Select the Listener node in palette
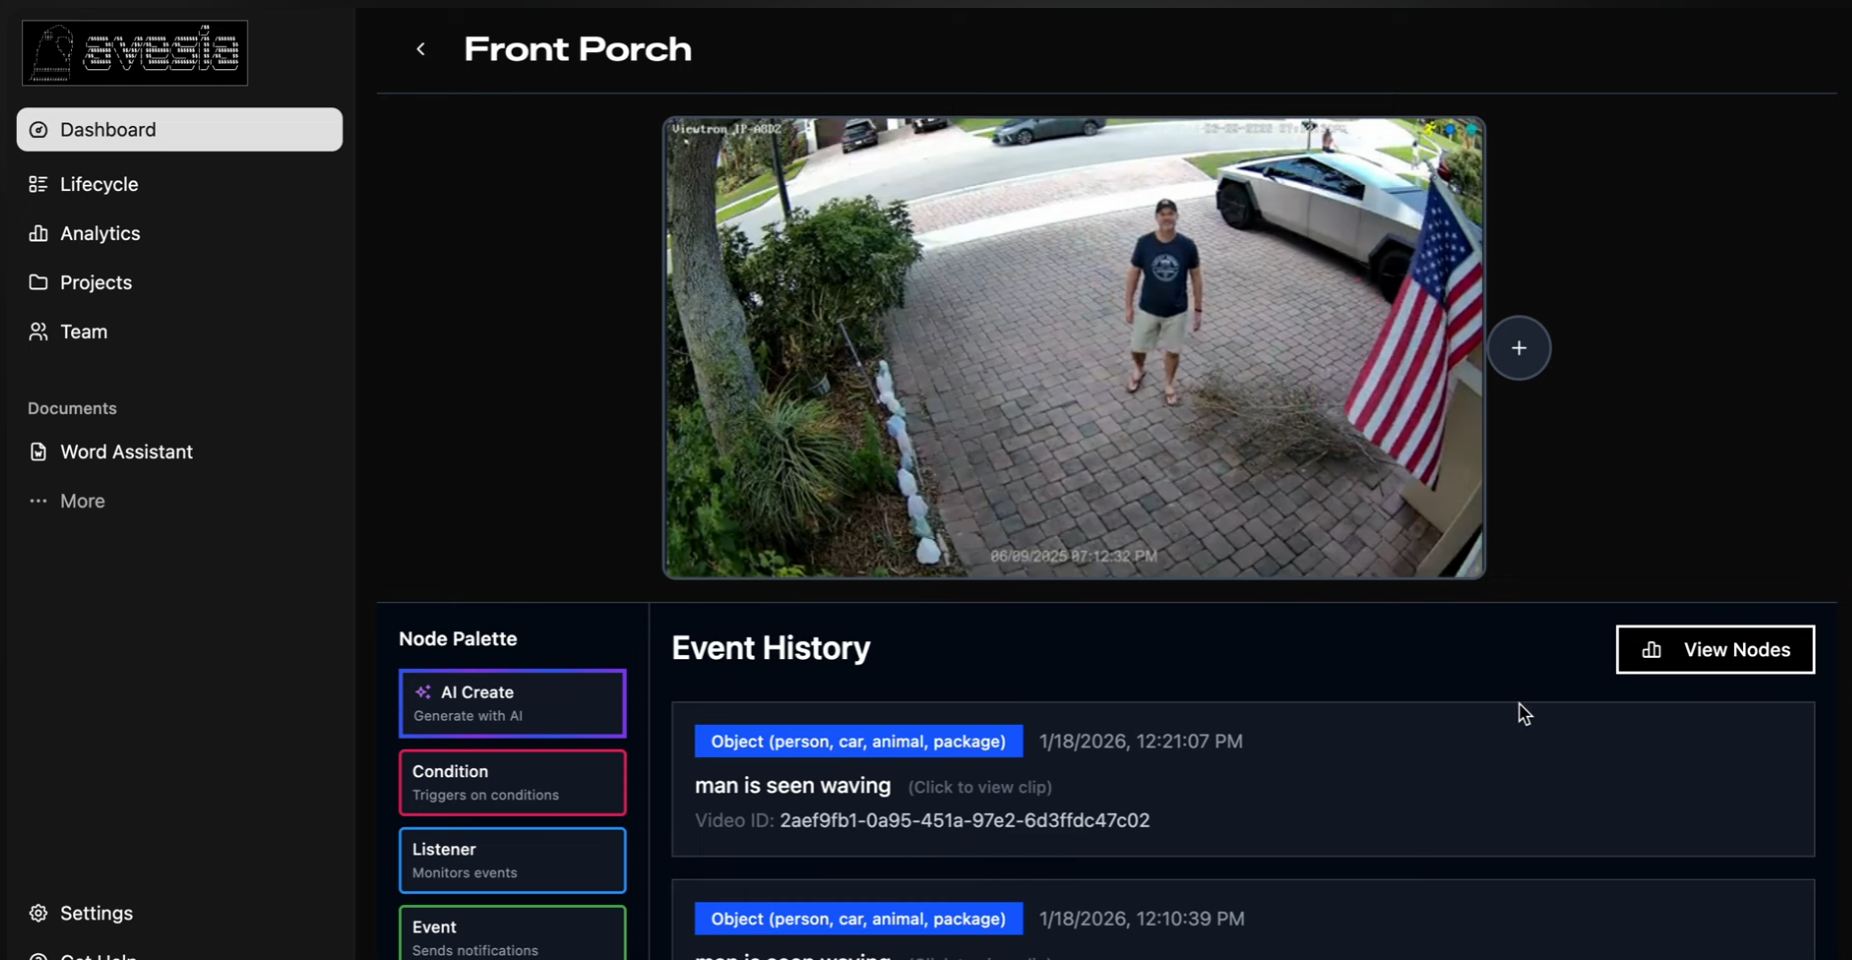 point(512,860)
